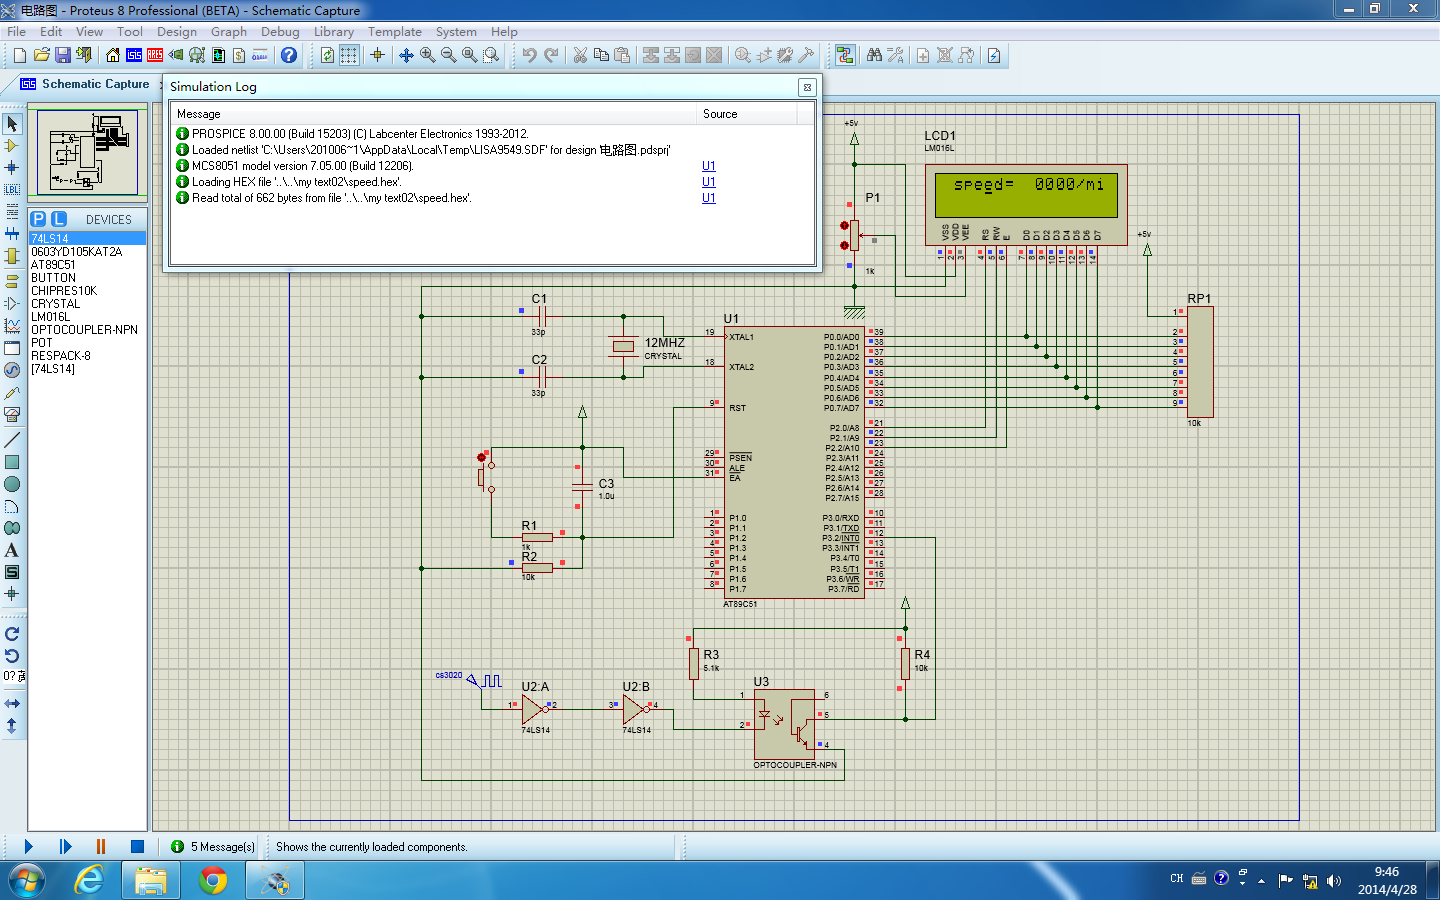The image size is (1440, 900).
Task: Open property assignment tool icon
Action: click(895, 55)
